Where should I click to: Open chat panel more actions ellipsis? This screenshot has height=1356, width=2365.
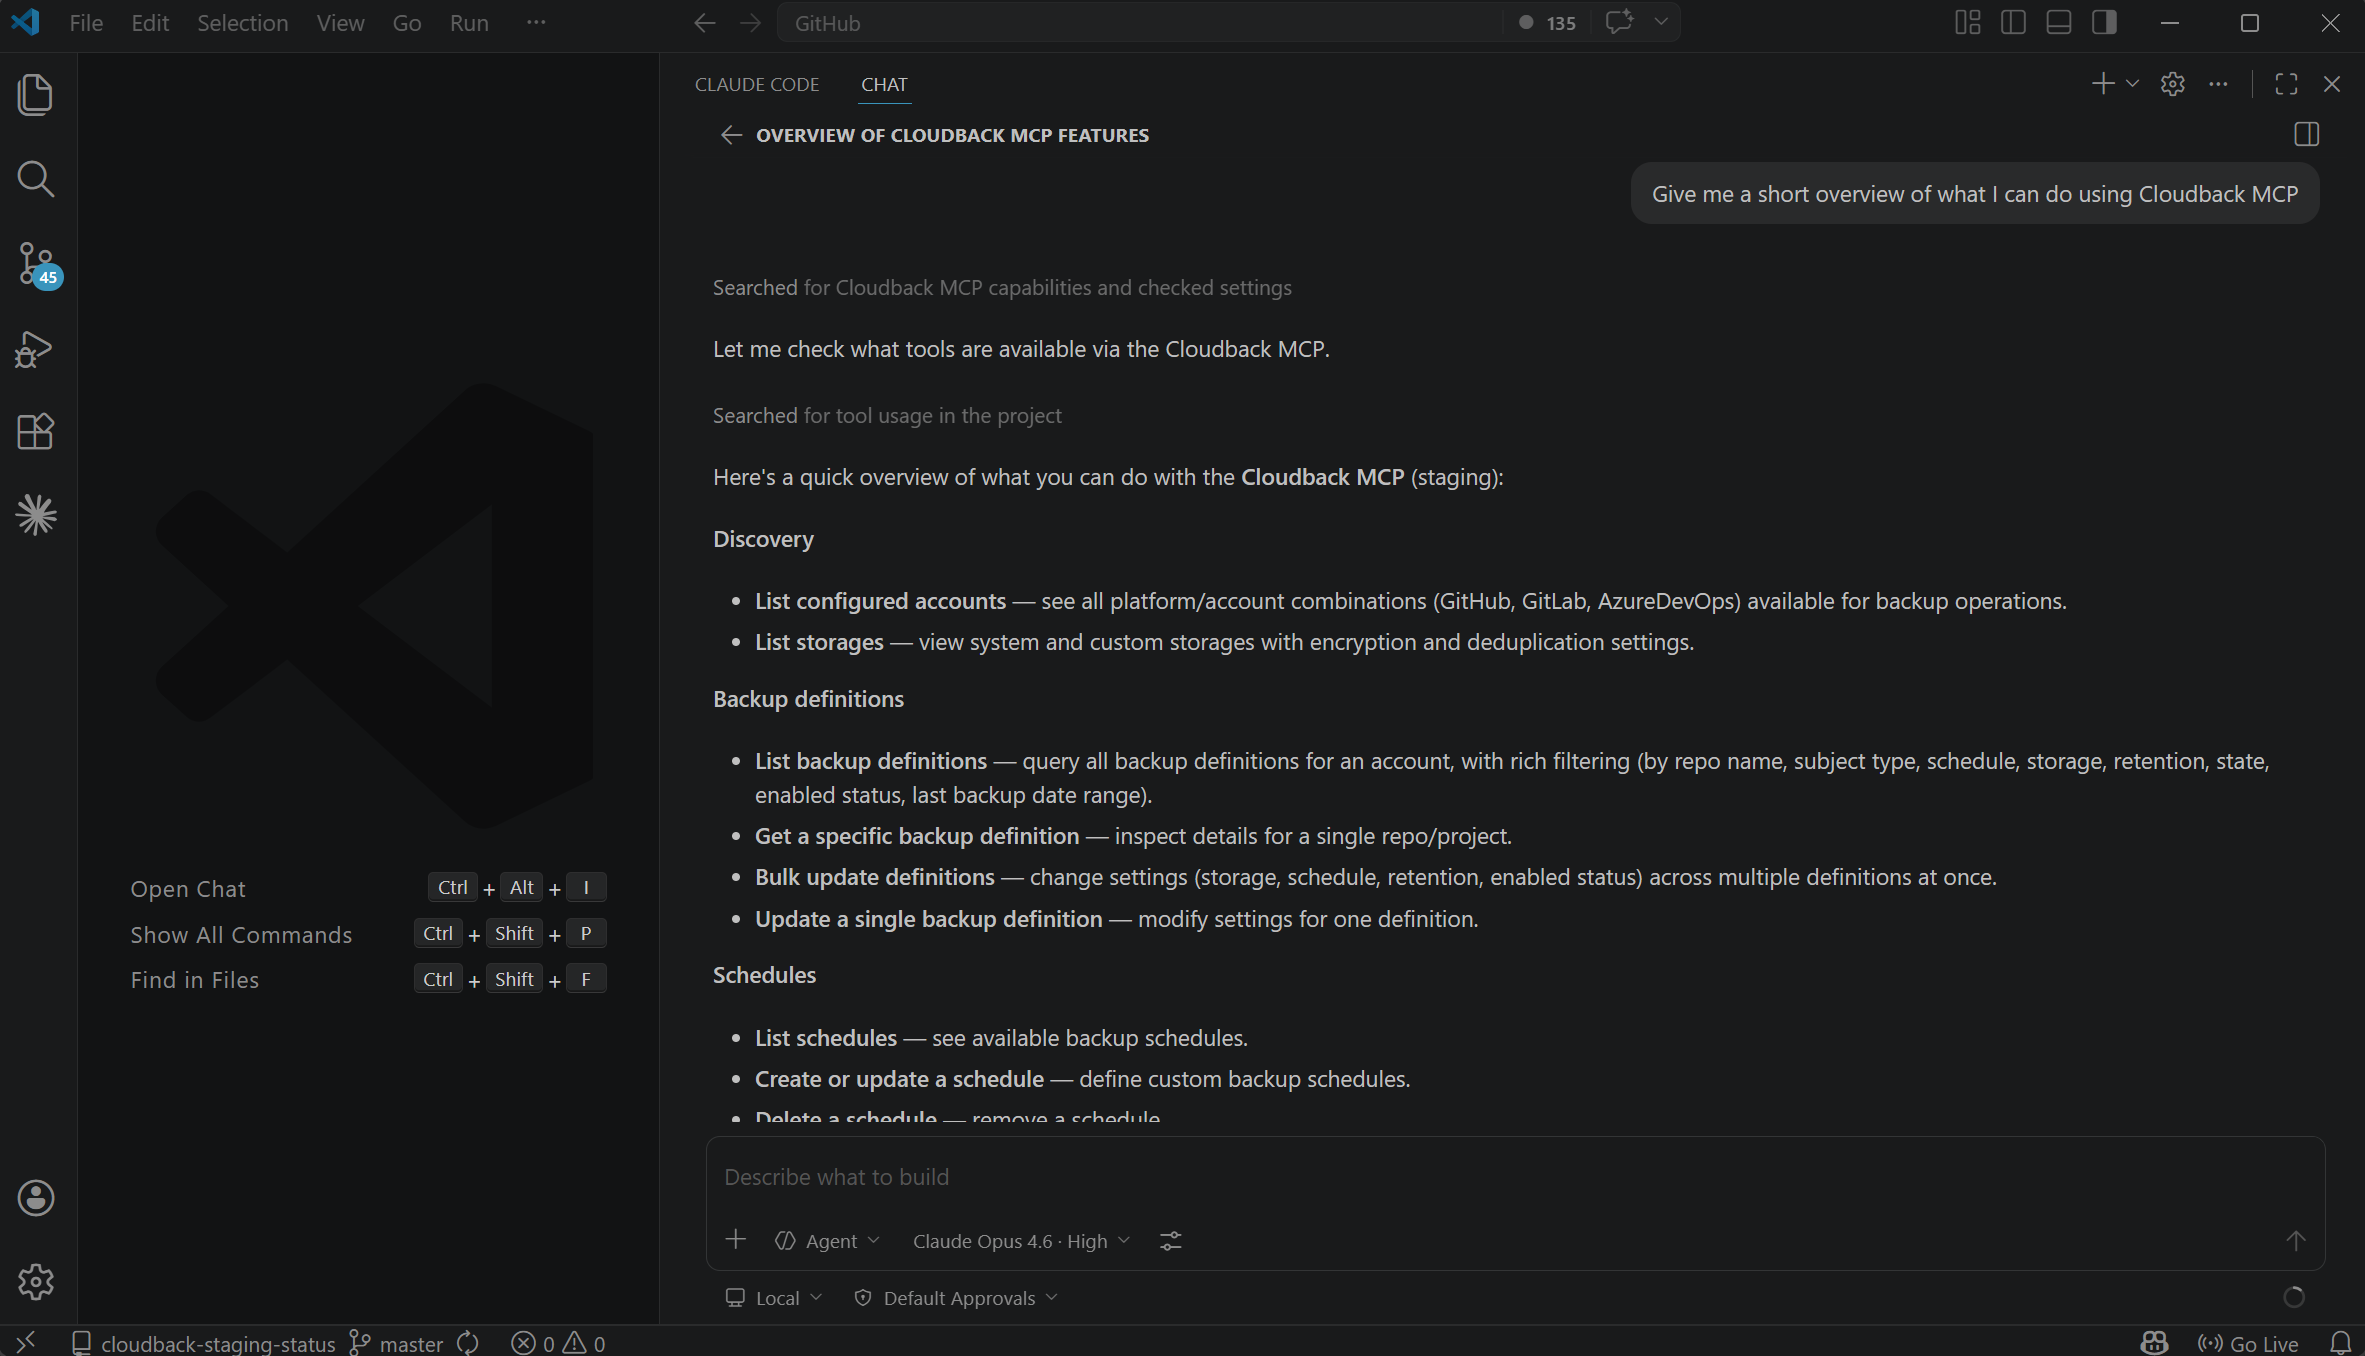(2218, 84)
